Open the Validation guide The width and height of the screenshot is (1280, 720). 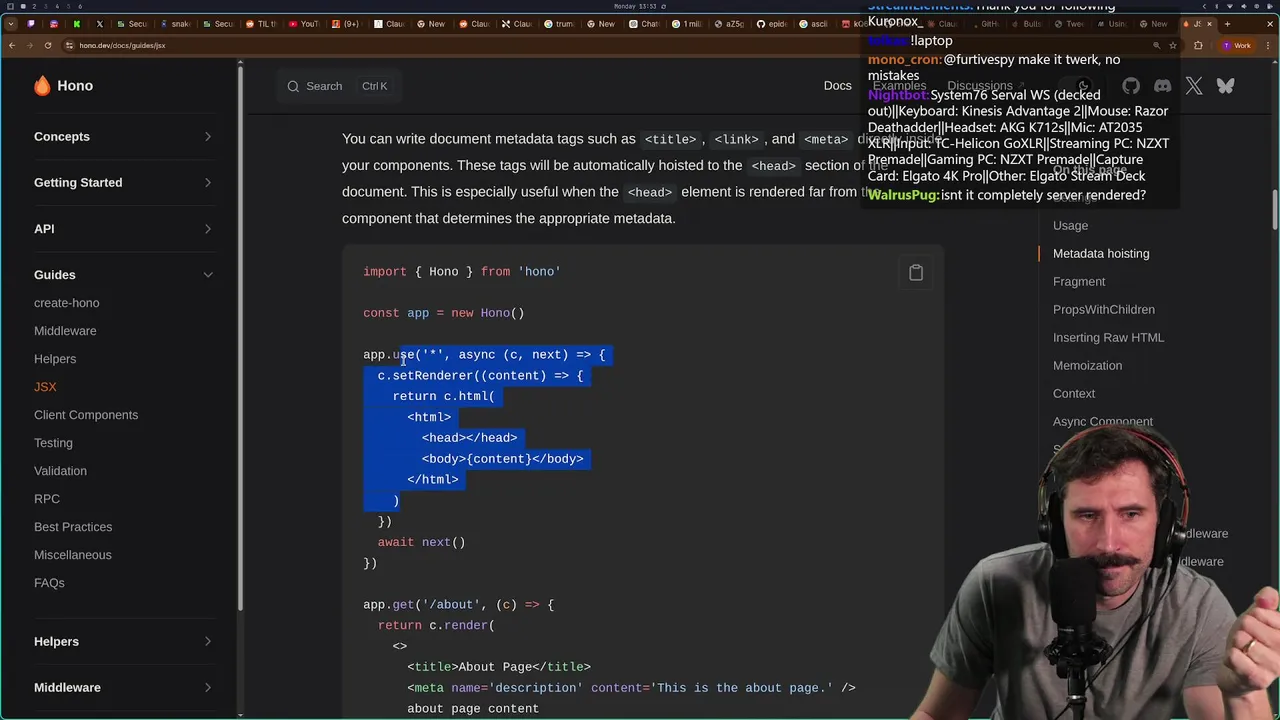[60, 471]
